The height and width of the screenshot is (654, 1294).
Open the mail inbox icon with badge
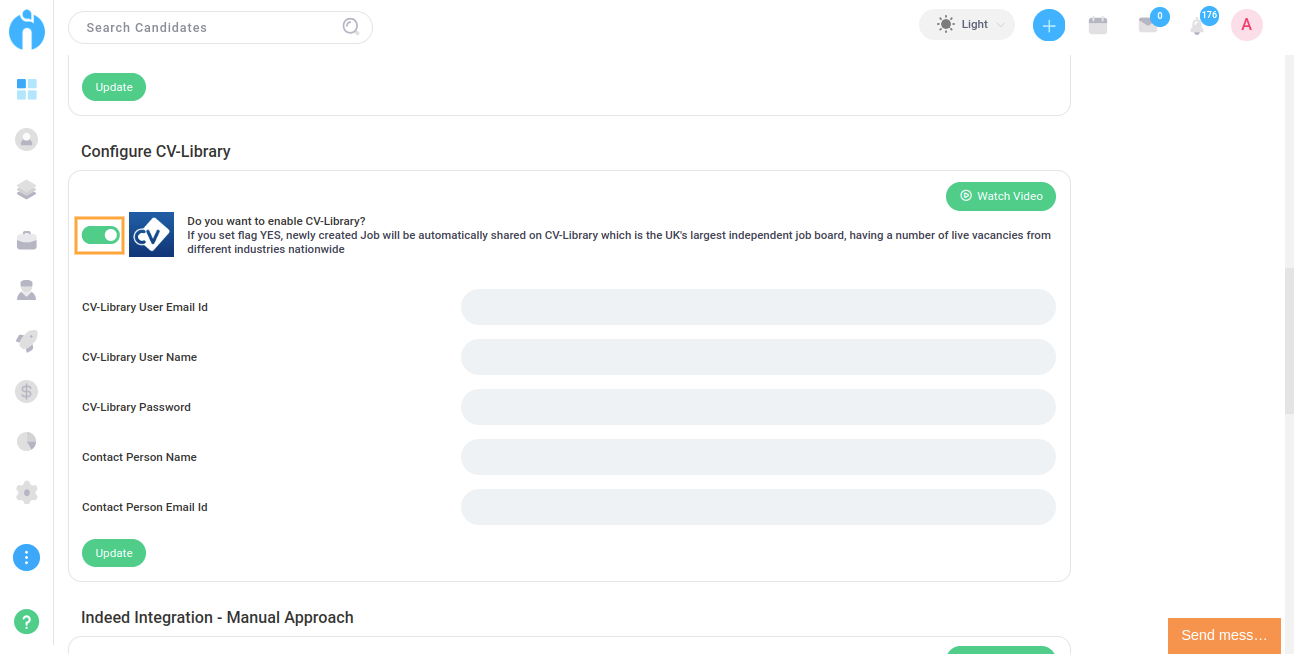coord(1148,26)
